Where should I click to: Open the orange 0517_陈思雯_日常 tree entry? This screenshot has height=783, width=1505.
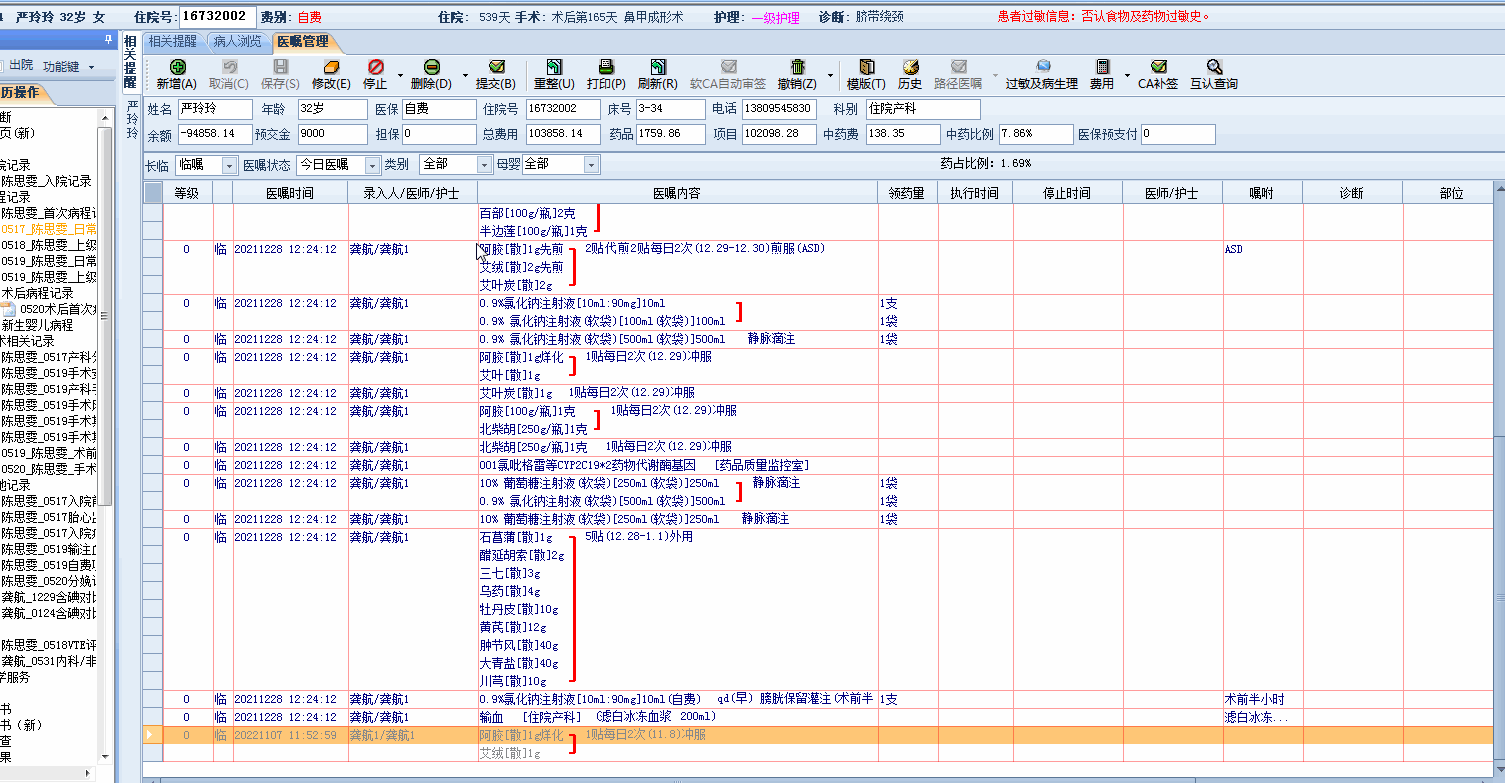48,229
